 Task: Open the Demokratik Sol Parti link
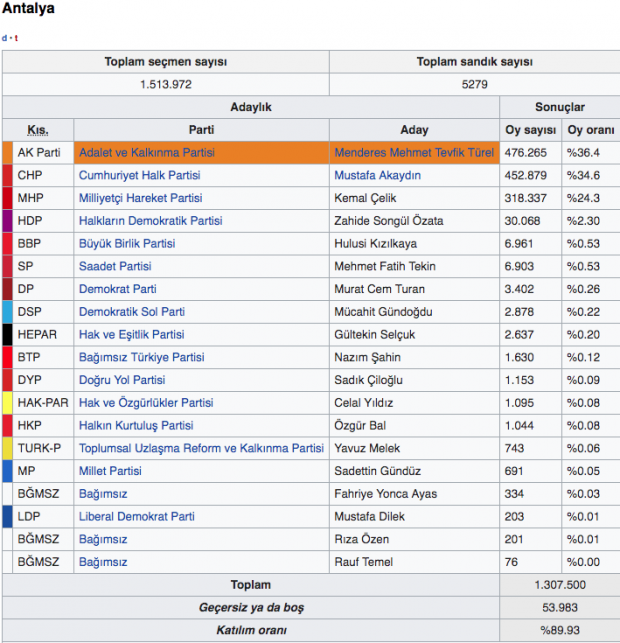tap(132, 312)
